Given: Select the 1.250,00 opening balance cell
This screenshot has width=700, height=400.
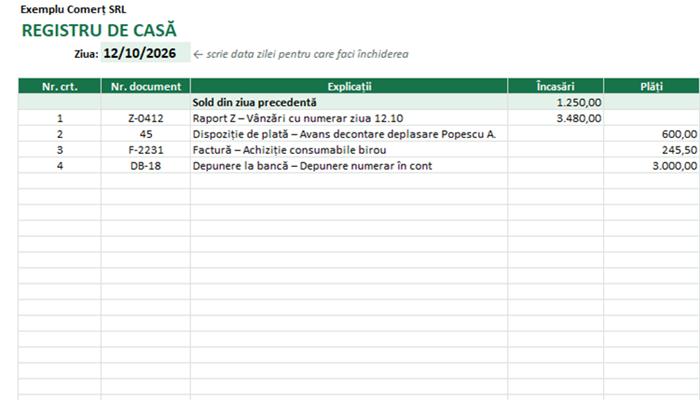Looking at the screenshot, I should (x=555, y=102).
